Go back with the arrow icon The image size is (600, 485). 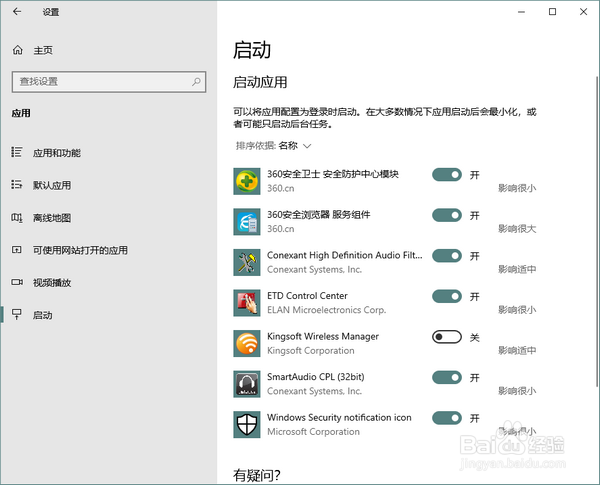[x=17, y=12]
